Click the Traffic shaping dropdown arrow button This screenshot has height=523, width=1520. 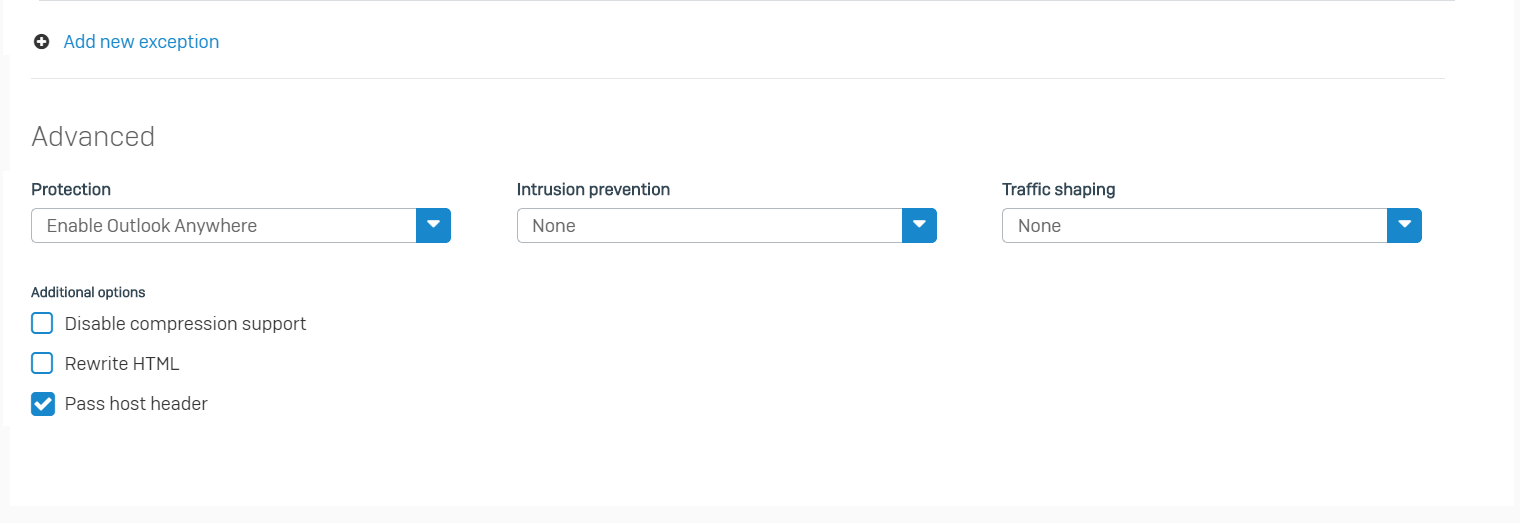pyautogui.click(x=1404, y=225)
